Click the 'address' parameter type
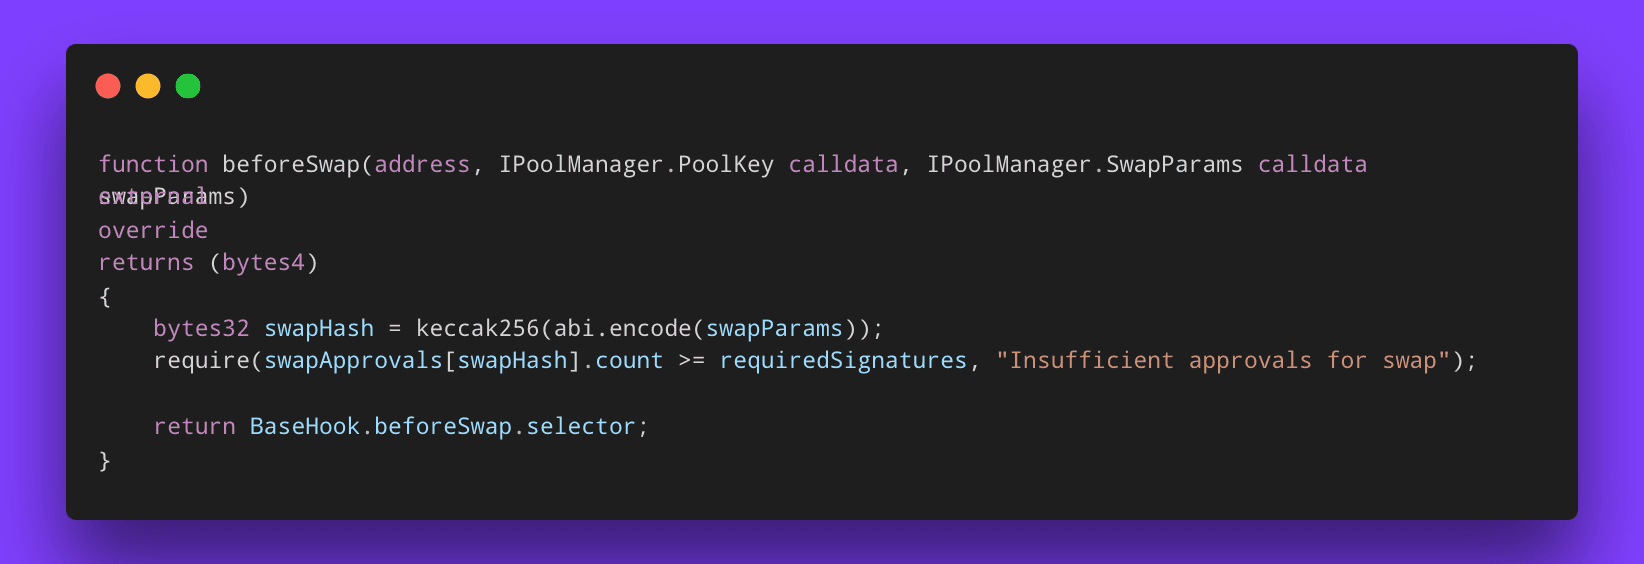The image size is (1644, 564). (422, 164)
